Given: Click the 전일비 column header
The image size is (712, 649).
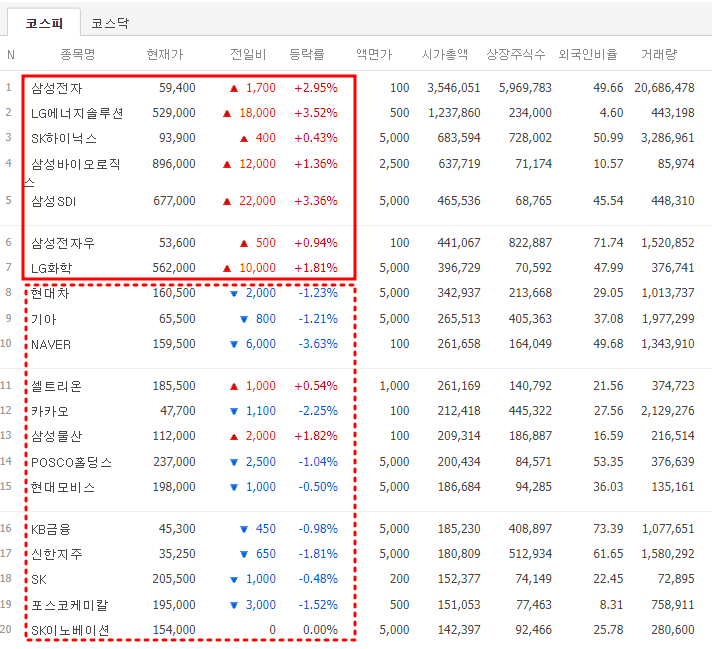Looking at the screenshot, I should [x=248, y=54].
